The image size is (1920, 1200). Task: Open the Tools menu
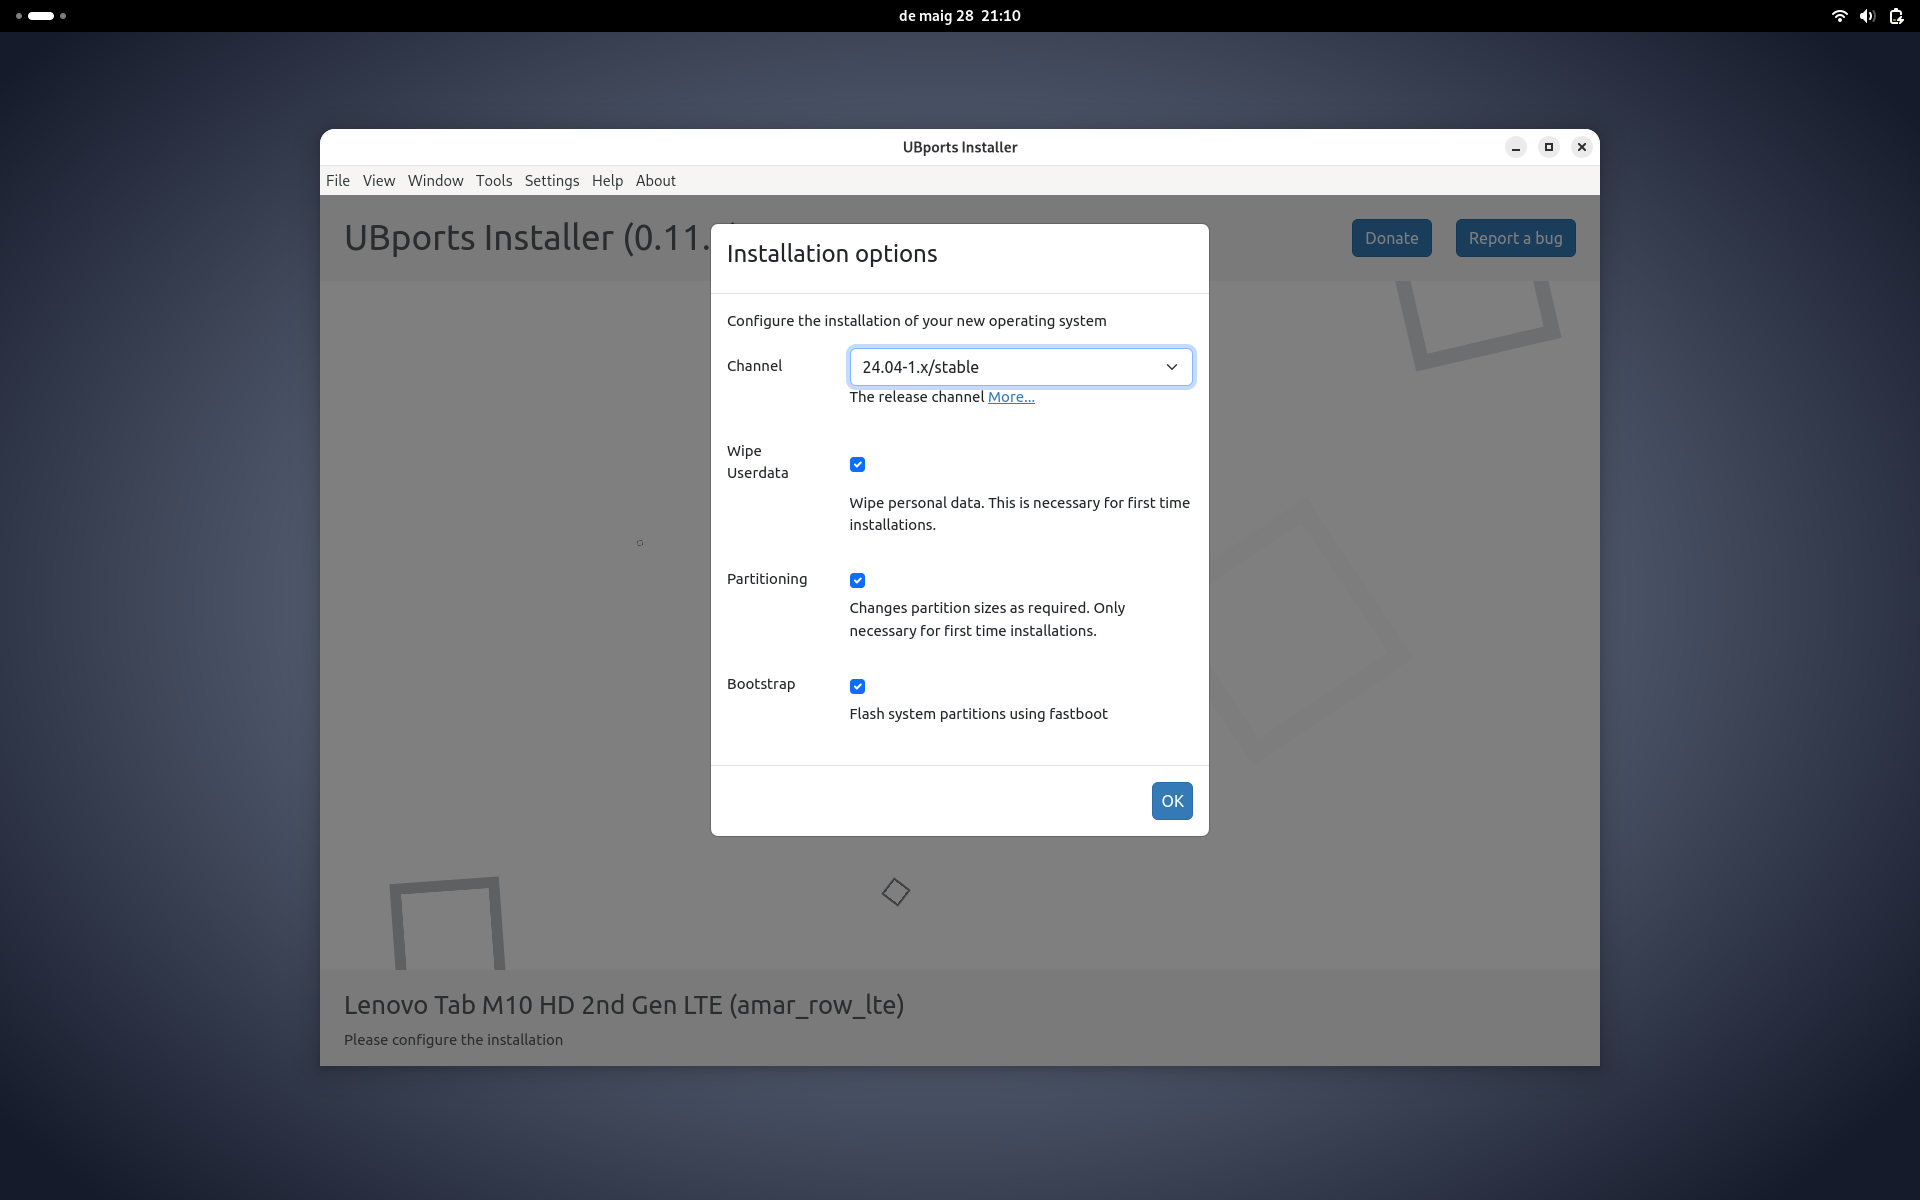coord(494,181)
